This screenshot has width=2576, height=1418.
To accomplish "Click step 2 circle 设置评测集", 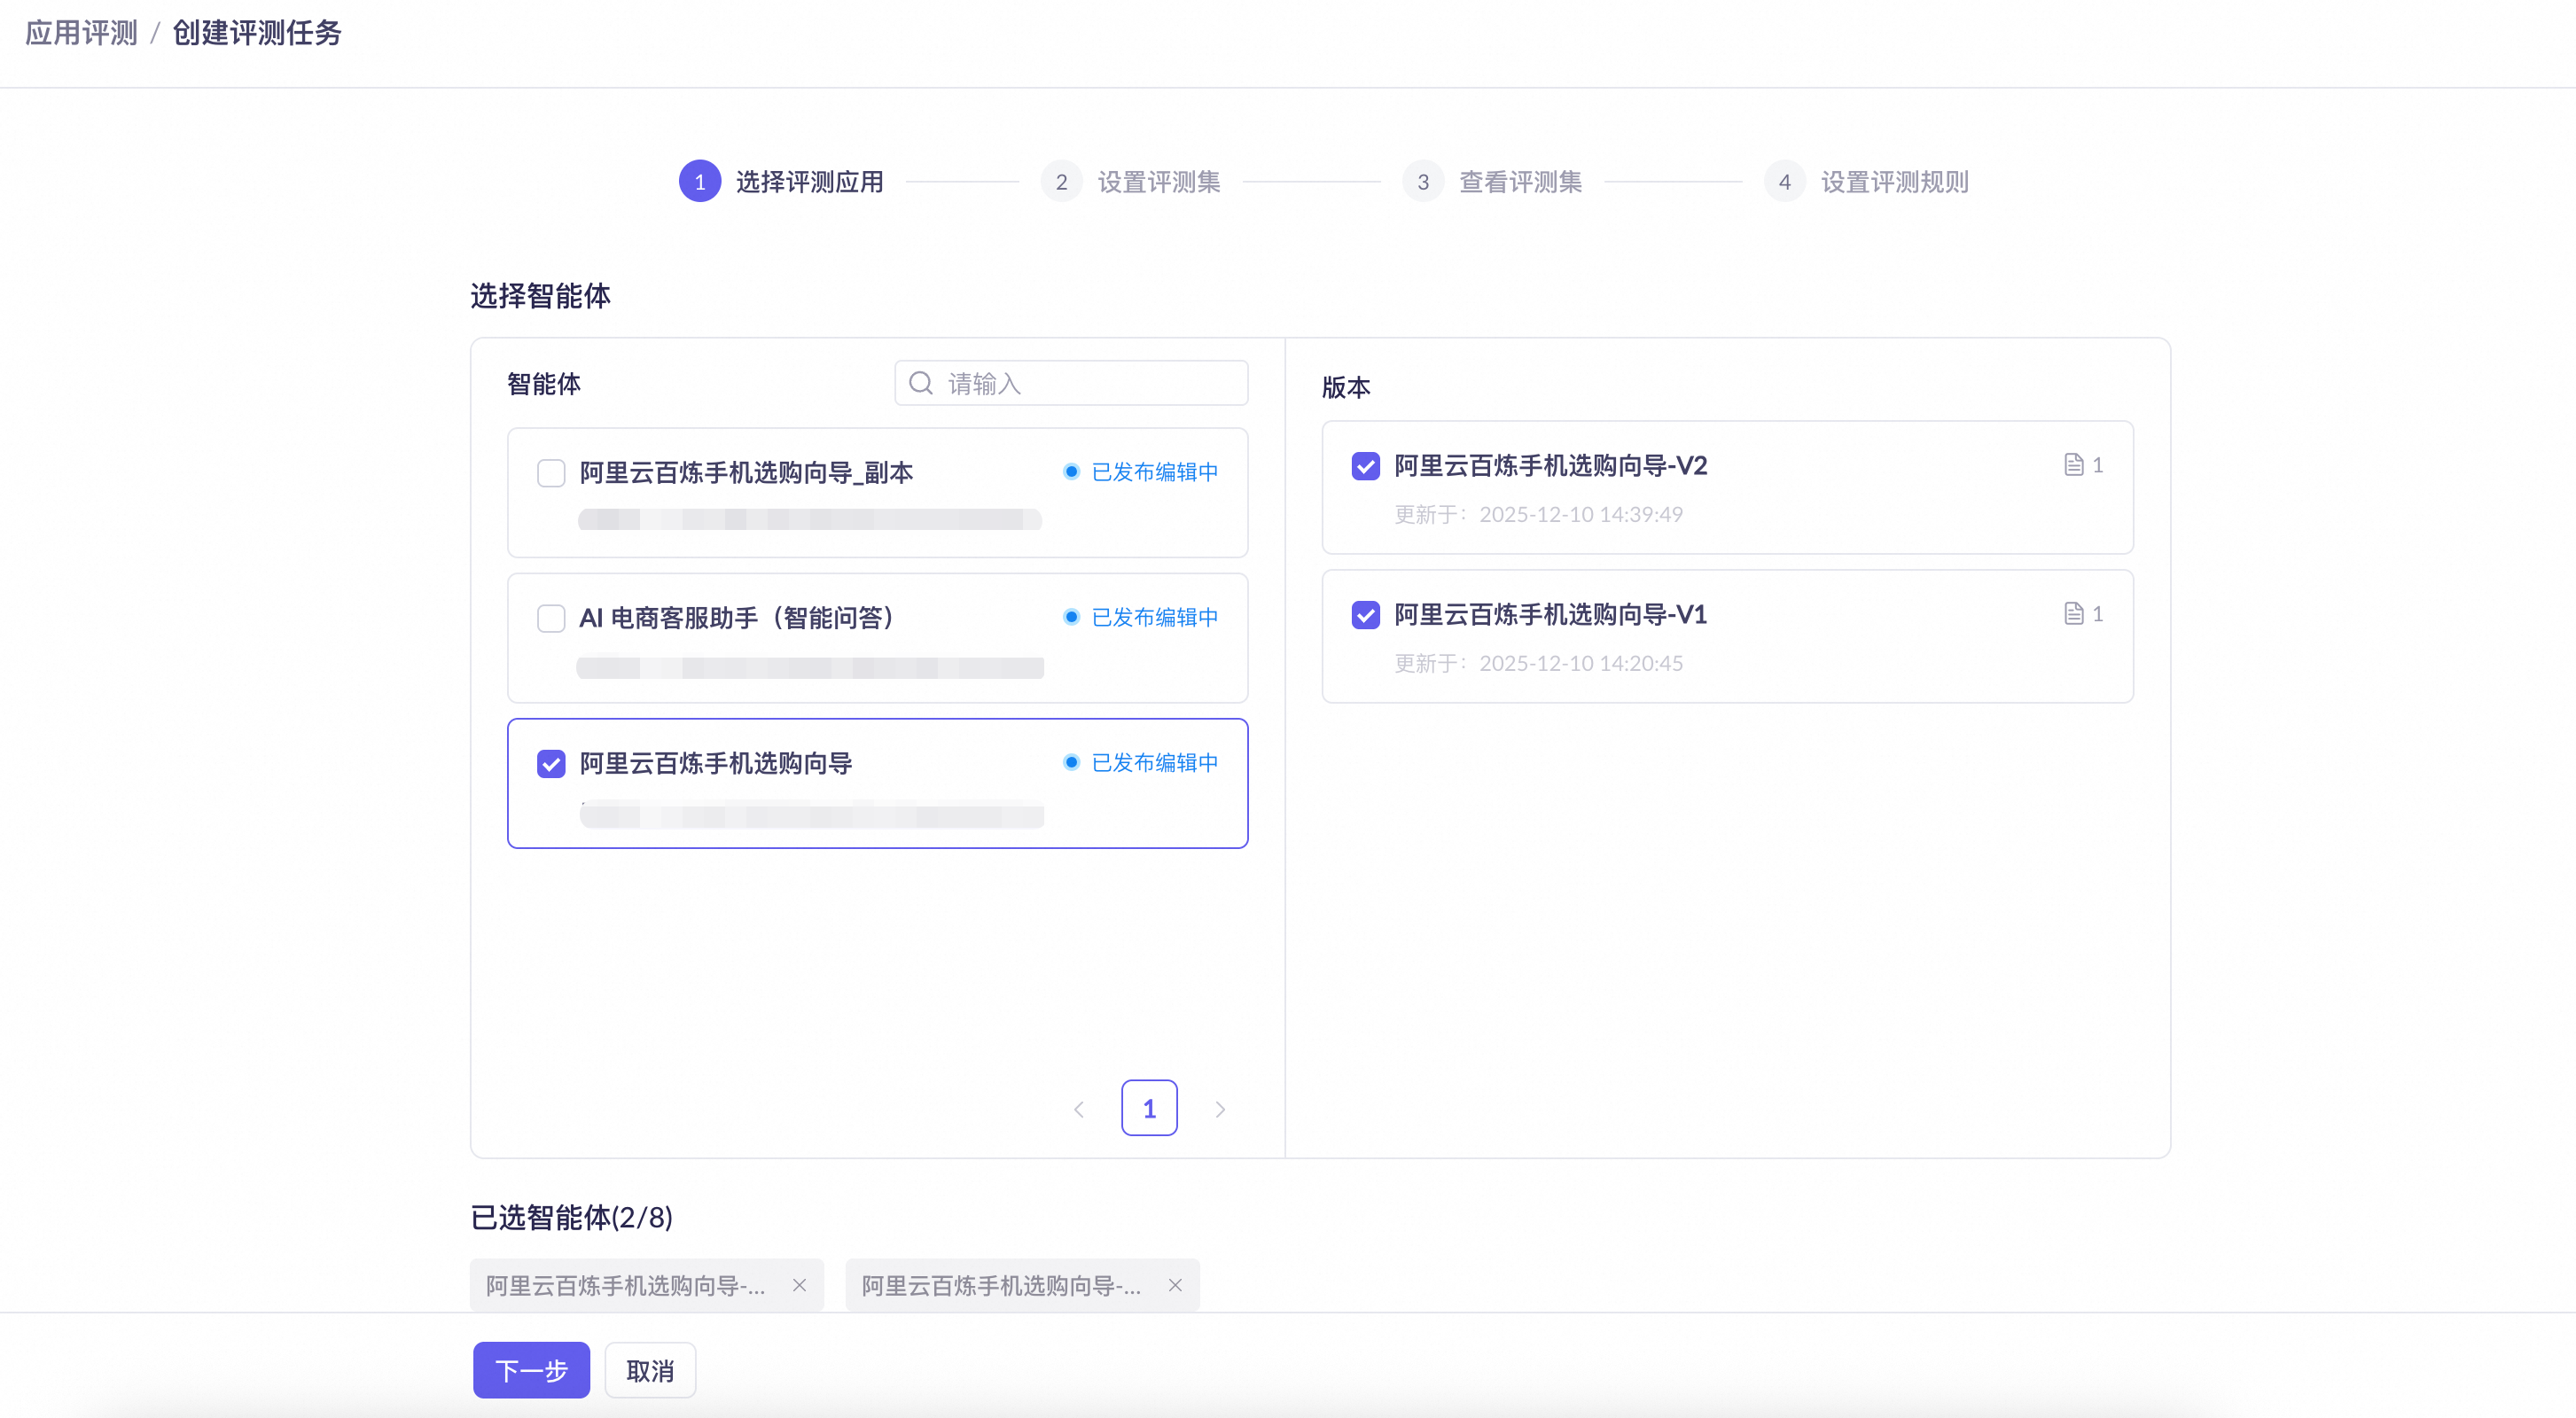I will click(x=1061, y=182).
